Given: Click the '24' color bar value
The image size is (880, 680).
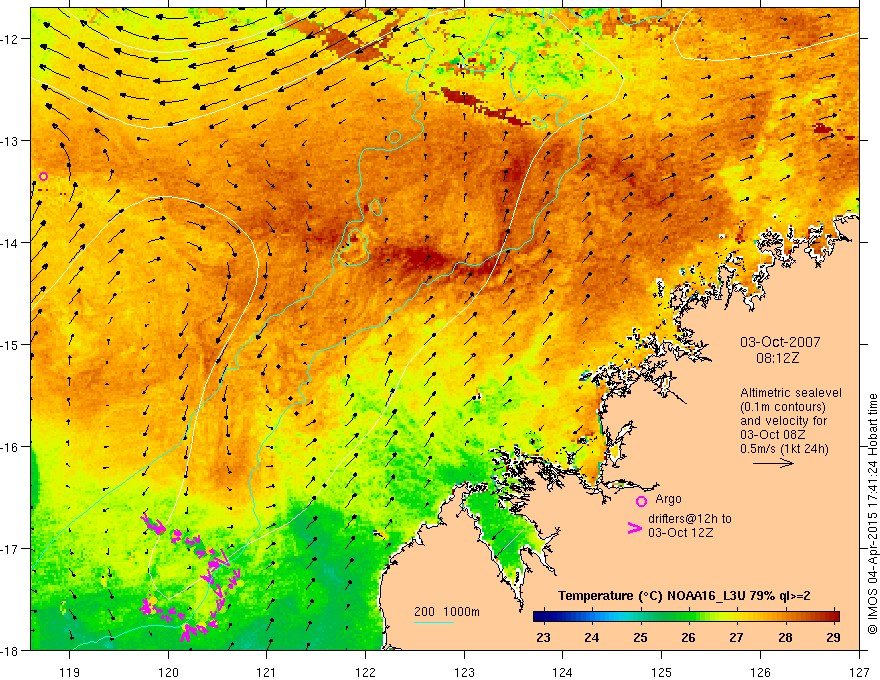Looking at the screenshot, I should tap(592, 637).
